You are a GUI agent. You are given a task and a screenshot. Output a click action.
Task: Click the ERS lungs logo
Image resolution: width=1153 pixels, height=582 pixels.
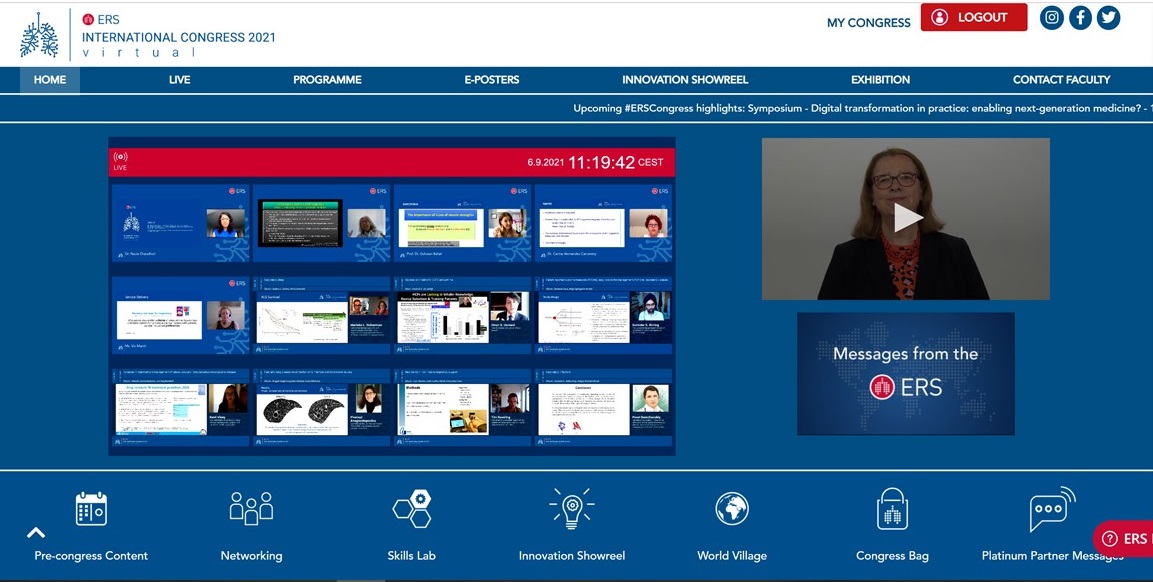pos(39,35)
